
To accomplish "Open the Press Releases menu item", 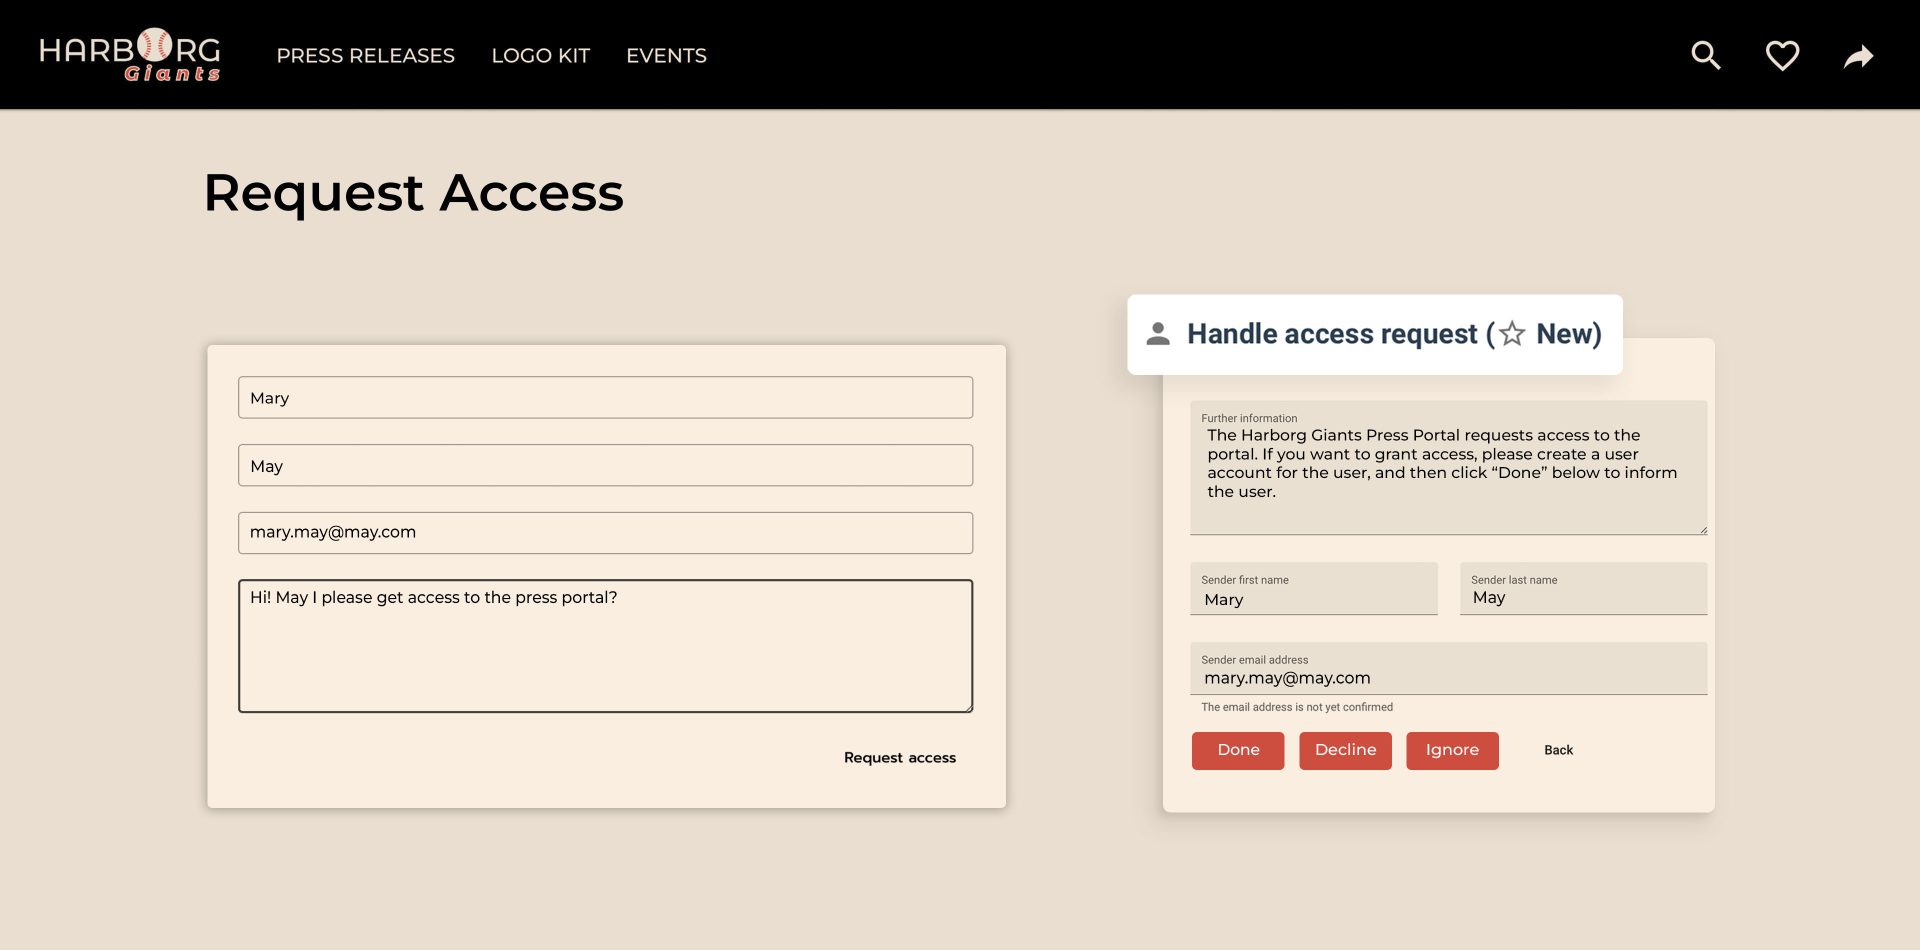I will (365, 56).
